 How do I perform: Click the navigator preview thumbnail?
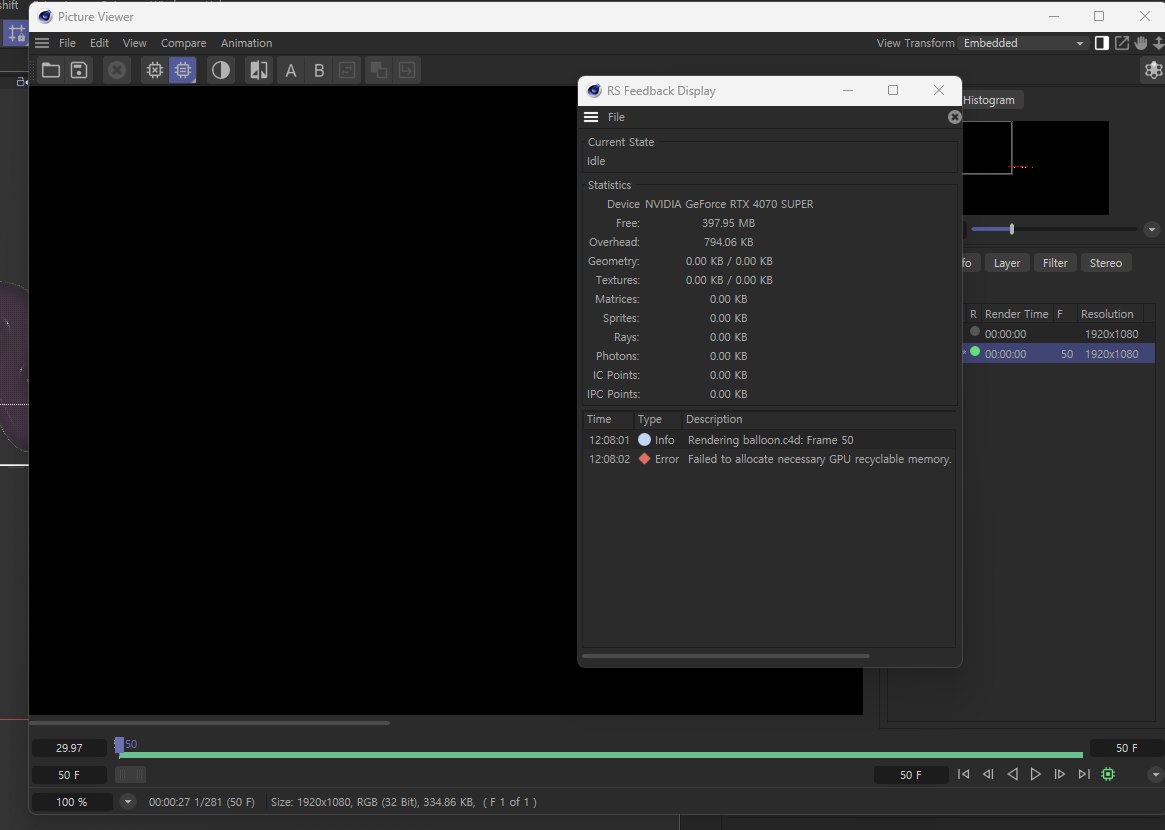tap(1035, 168)
